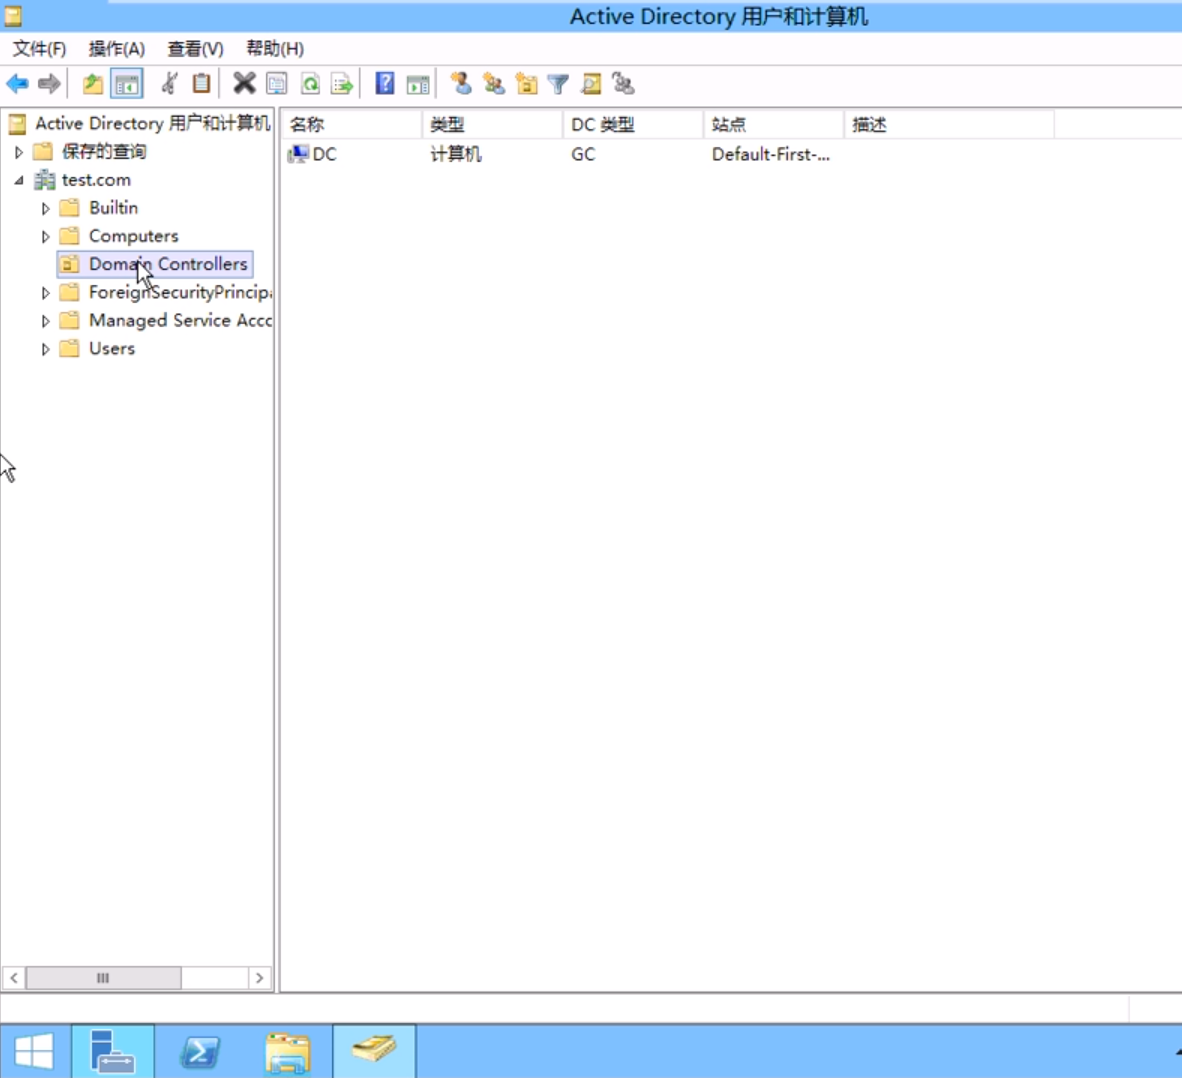Select the Users folder
Screen dimensions: 1182x1078
(x=112, y=348)
